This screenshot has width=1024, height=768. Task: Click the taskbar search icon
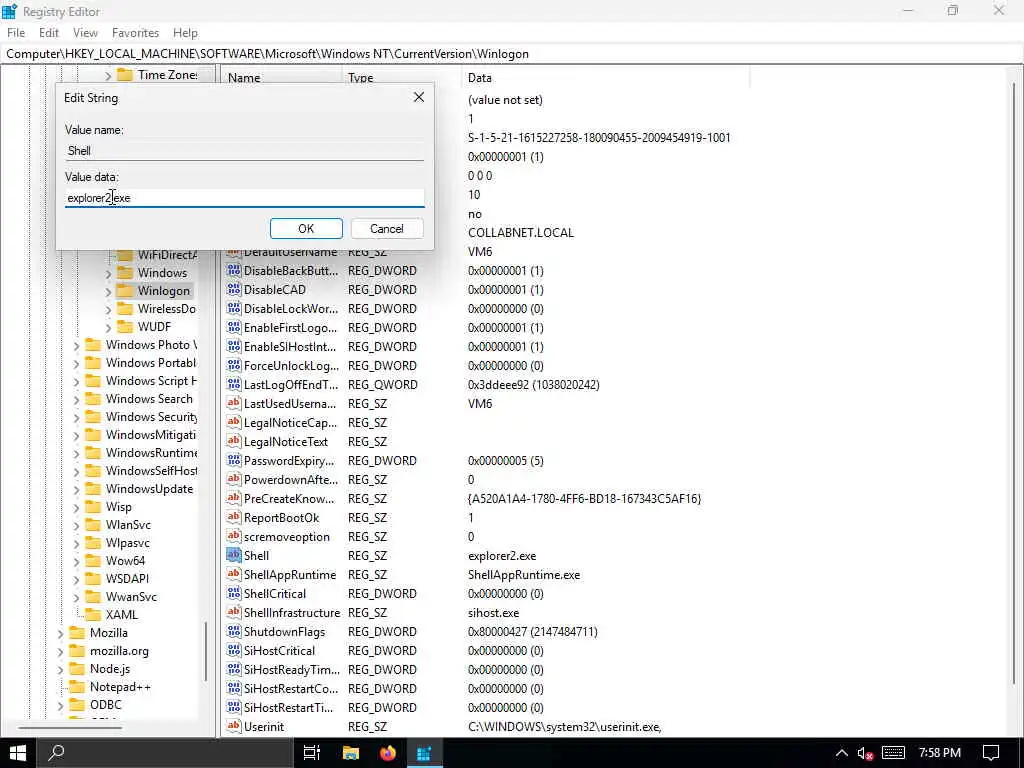pyautogui.click(x=57, y=753)
